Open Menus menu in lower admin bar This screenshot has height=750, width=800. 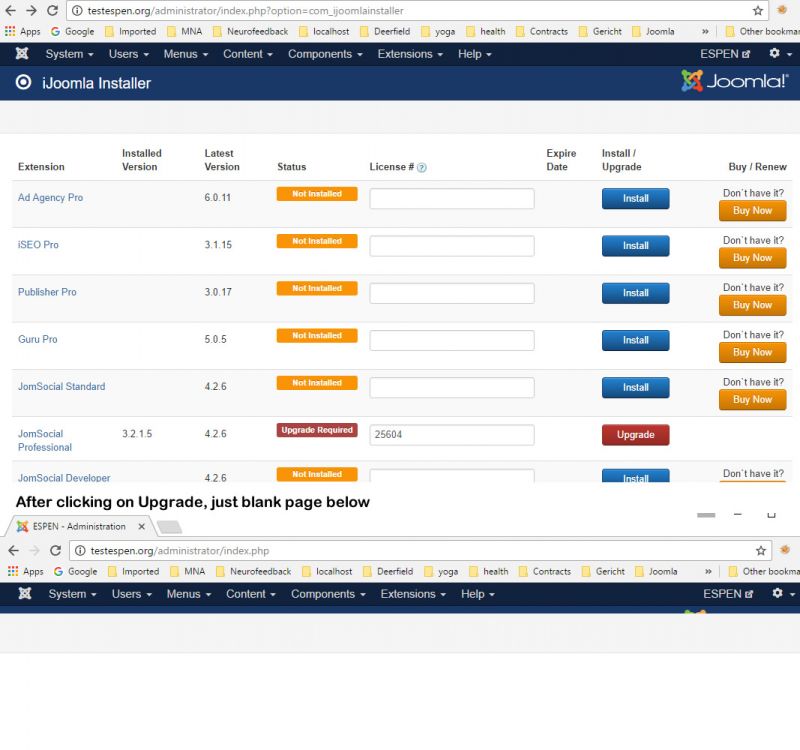coord(189,594)
